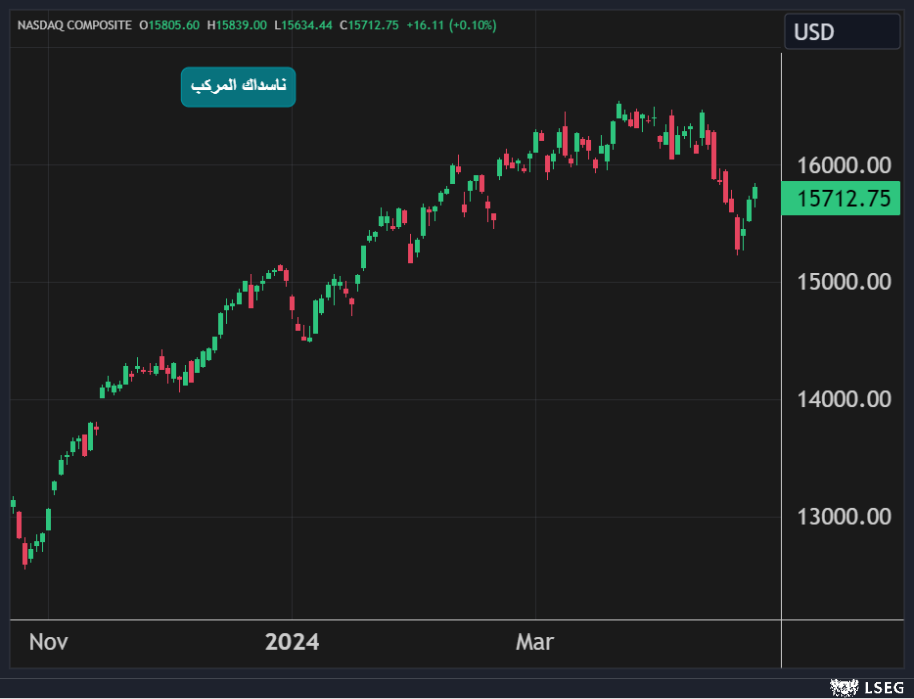Click the latest green candlestick on the chart

(x=756, y=191)
